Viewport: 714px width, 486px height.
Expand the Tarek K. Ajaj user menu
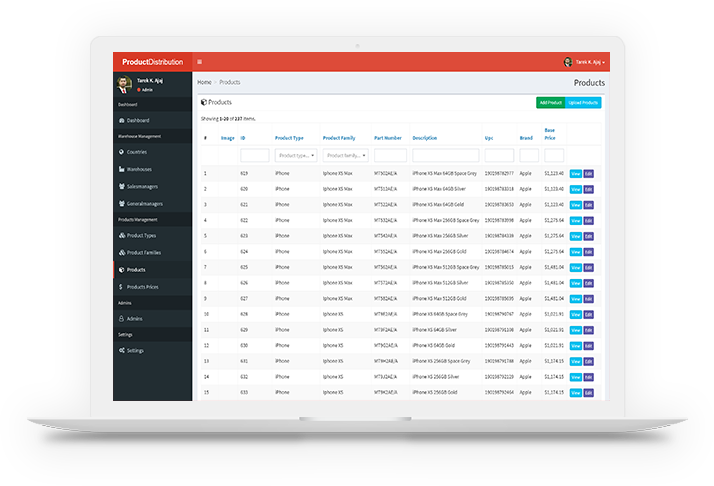tap(585, 62)
